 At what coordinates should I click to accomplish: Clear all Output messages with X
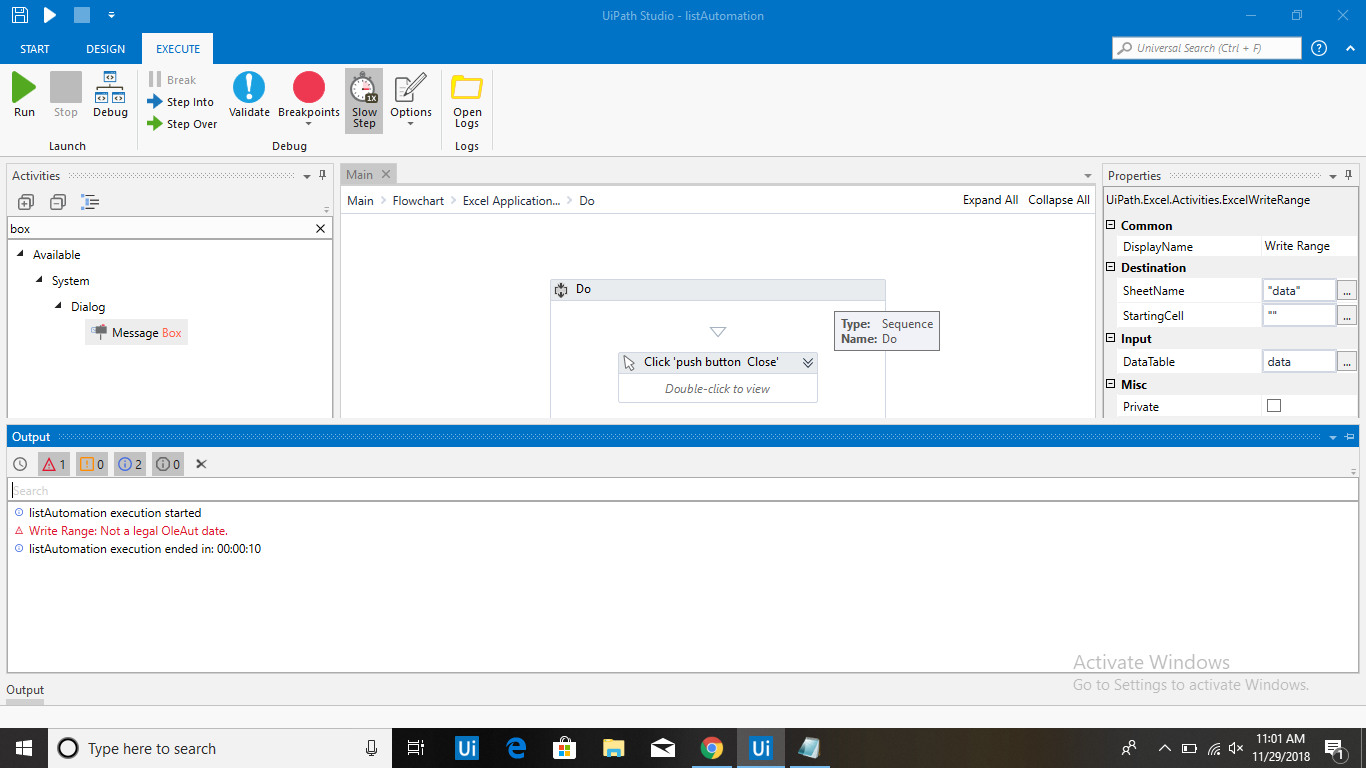click(x=201, y=464)
